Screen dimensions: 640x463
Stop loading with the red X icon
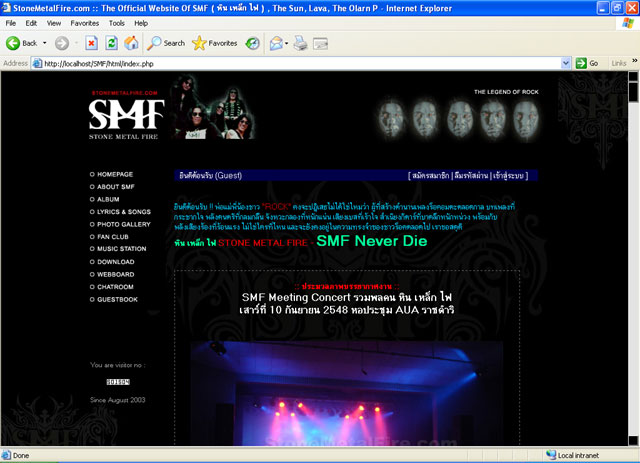point(91,43)
